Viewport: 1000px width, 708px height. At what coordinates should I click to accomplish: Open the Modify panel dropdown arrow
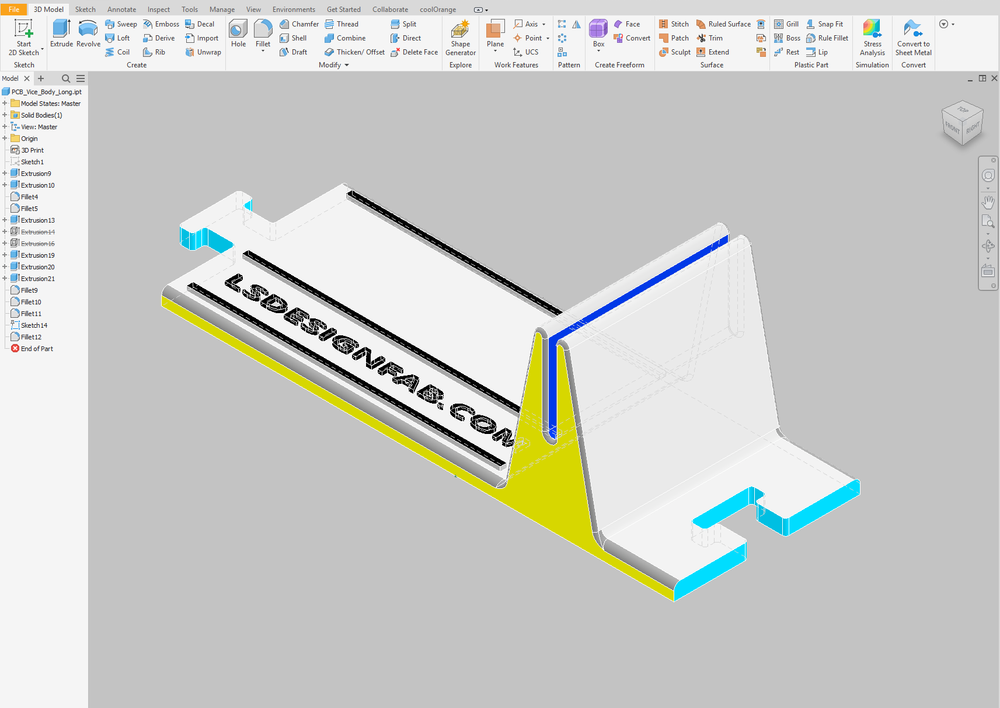click(347, 65)
